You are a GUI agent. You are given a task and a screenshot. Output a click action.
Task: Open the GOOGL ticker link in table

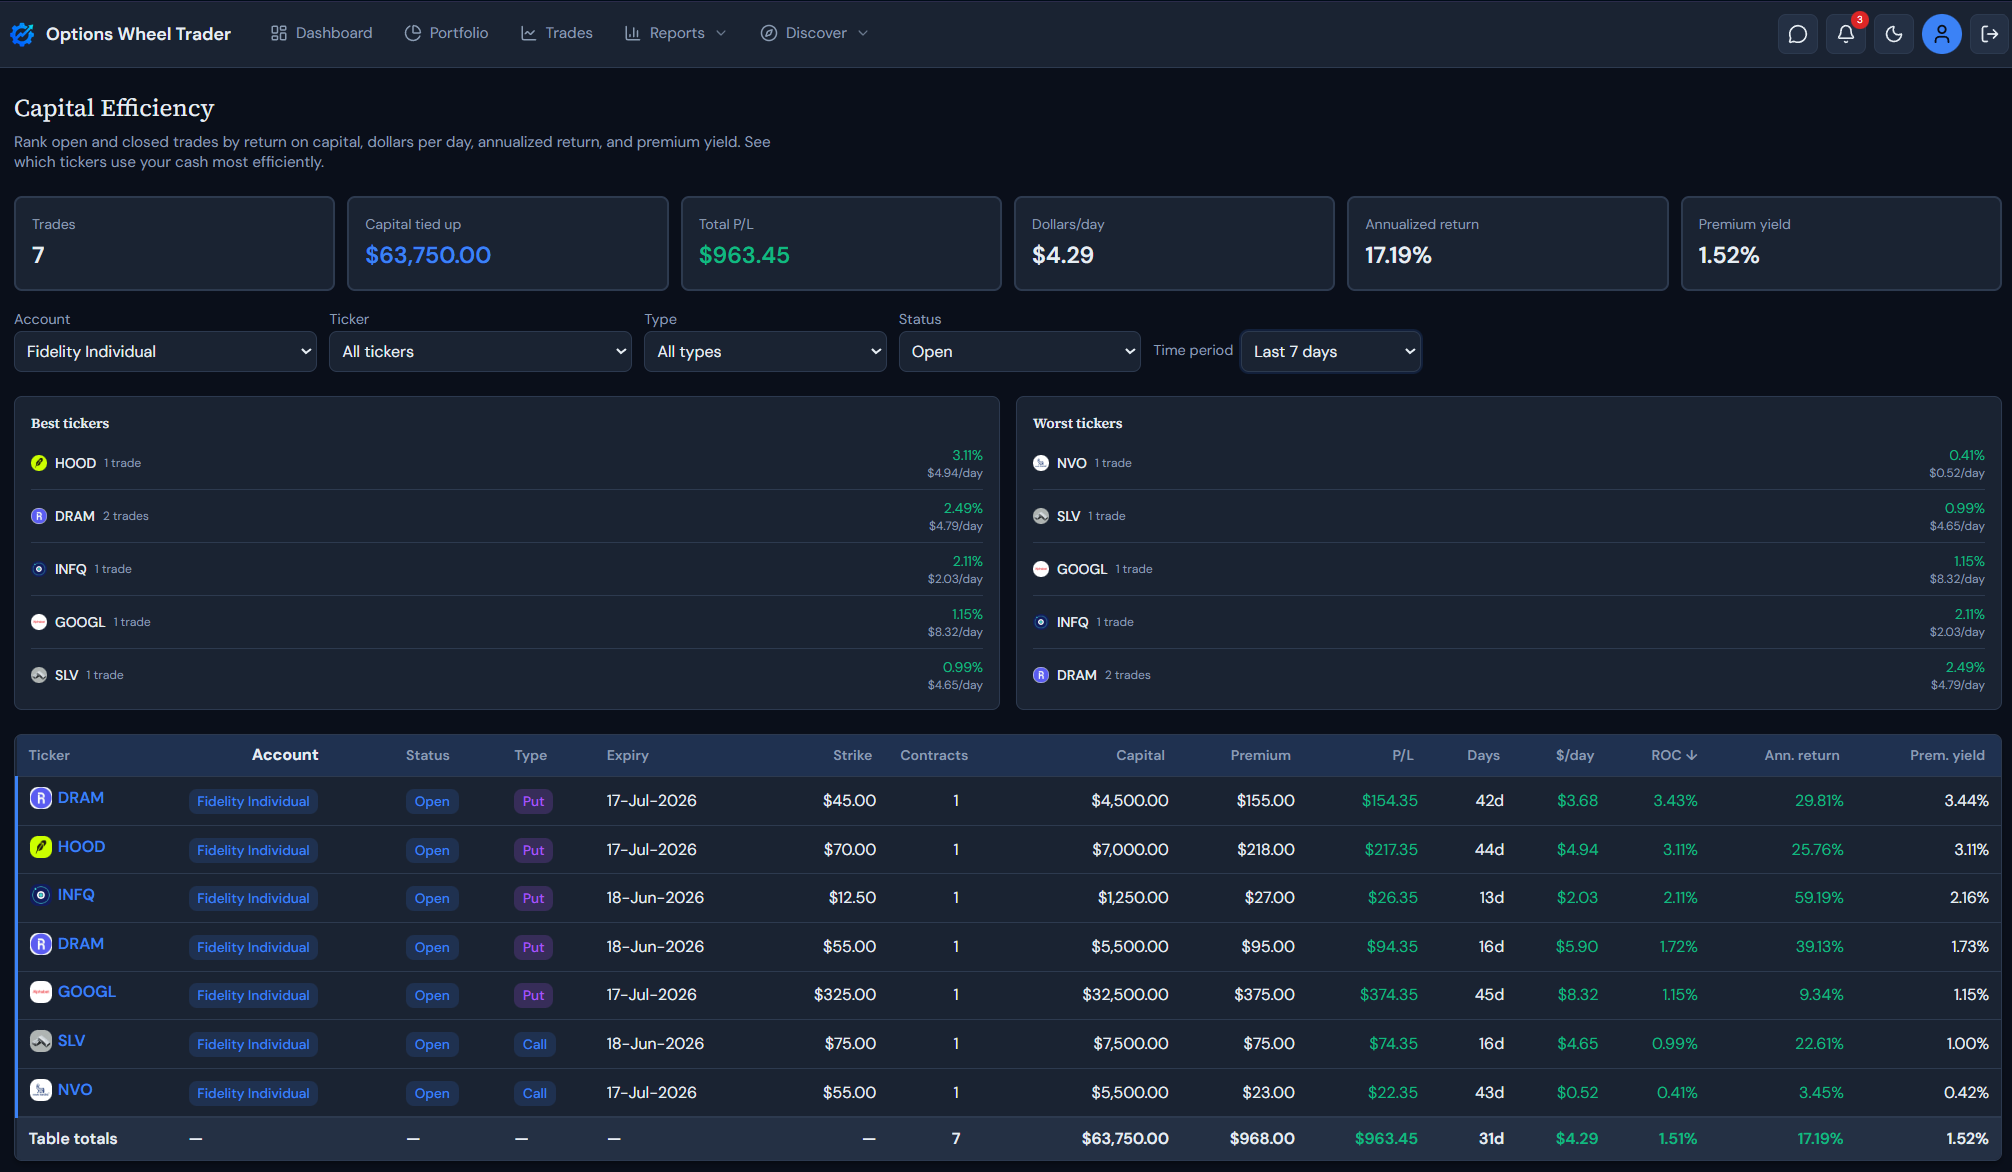pyautogui.click(x=87, y=992)
